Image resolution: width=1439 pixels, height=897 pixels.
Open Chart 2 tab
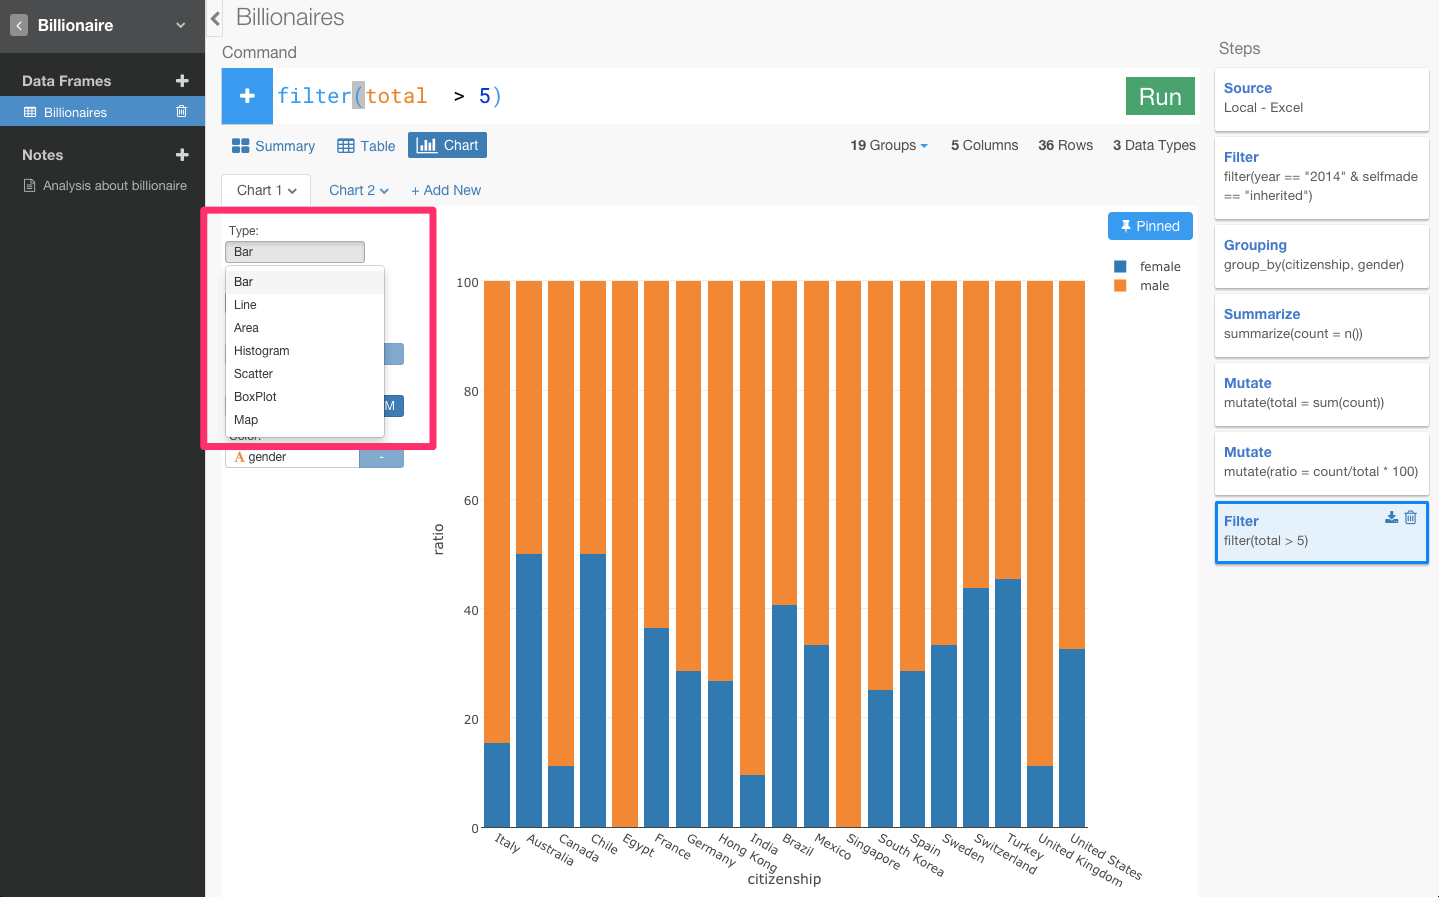tap(358, 190)
